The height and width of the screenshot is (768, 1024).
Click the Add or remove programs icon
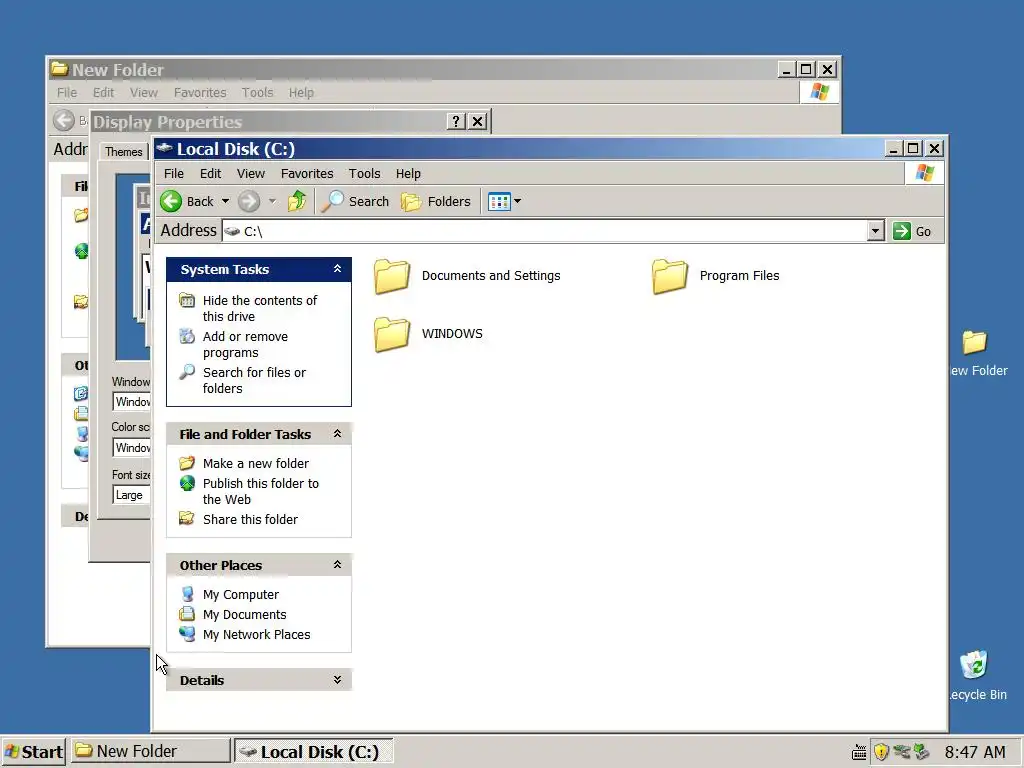pos(187,336)
